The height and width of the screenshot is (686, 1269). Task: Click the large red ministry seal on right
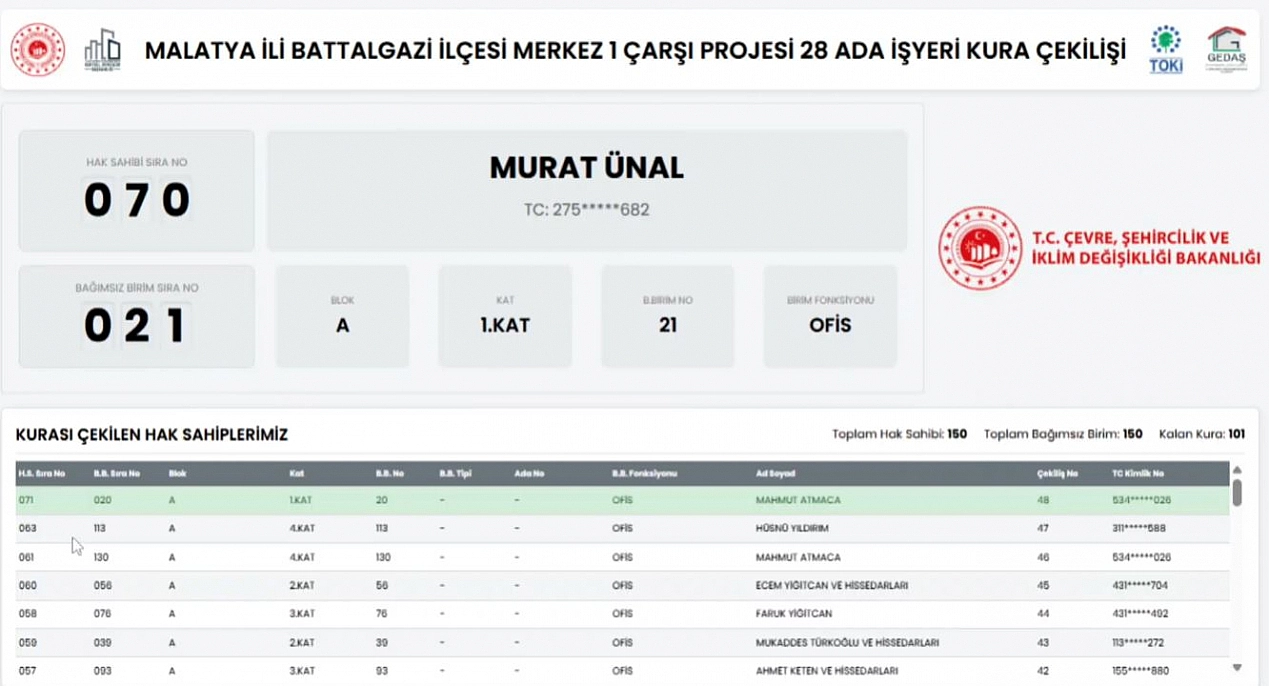(979, 249)
